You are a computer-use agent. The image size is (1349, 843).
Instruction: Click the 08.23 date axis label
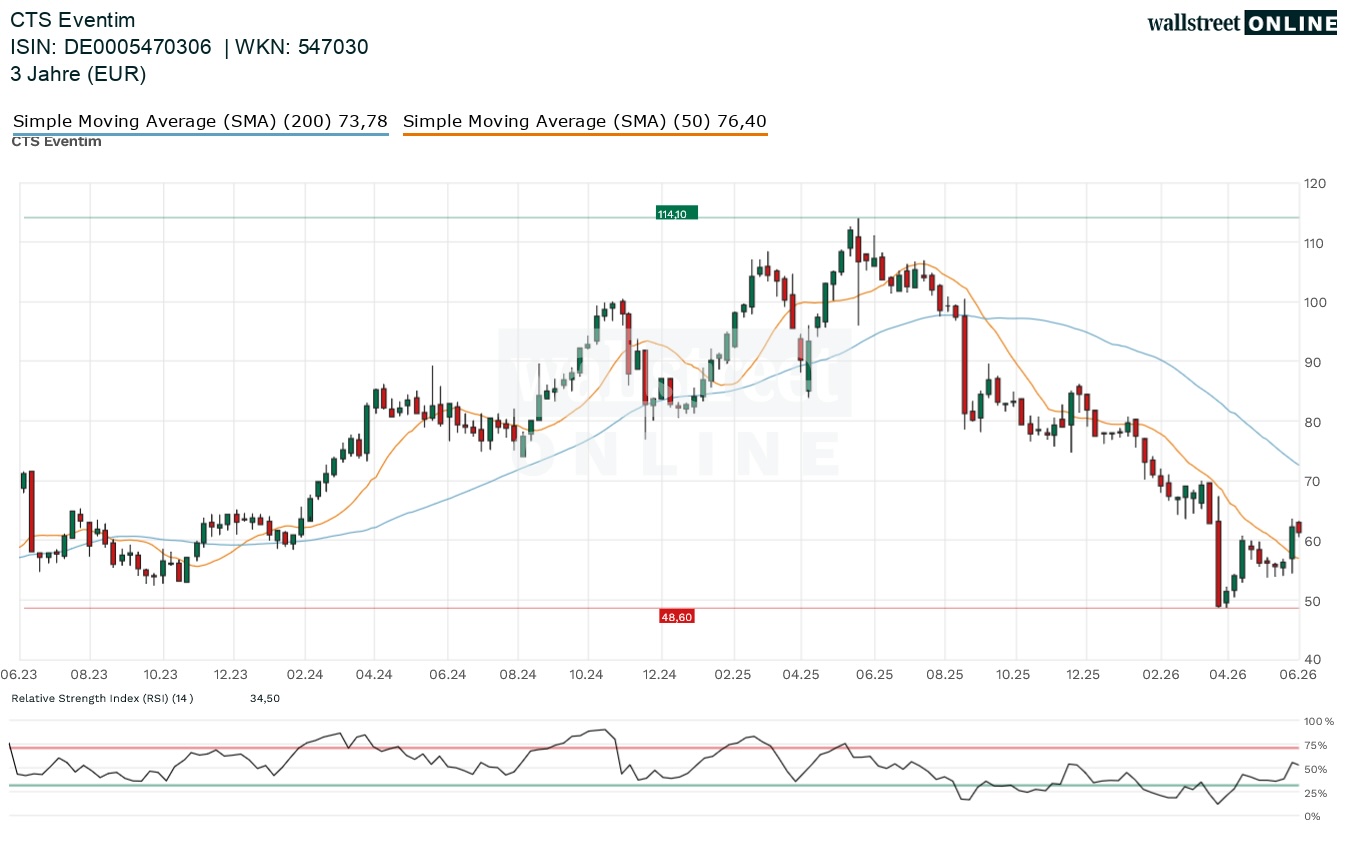pyautogui.click(x=89, y=675)
